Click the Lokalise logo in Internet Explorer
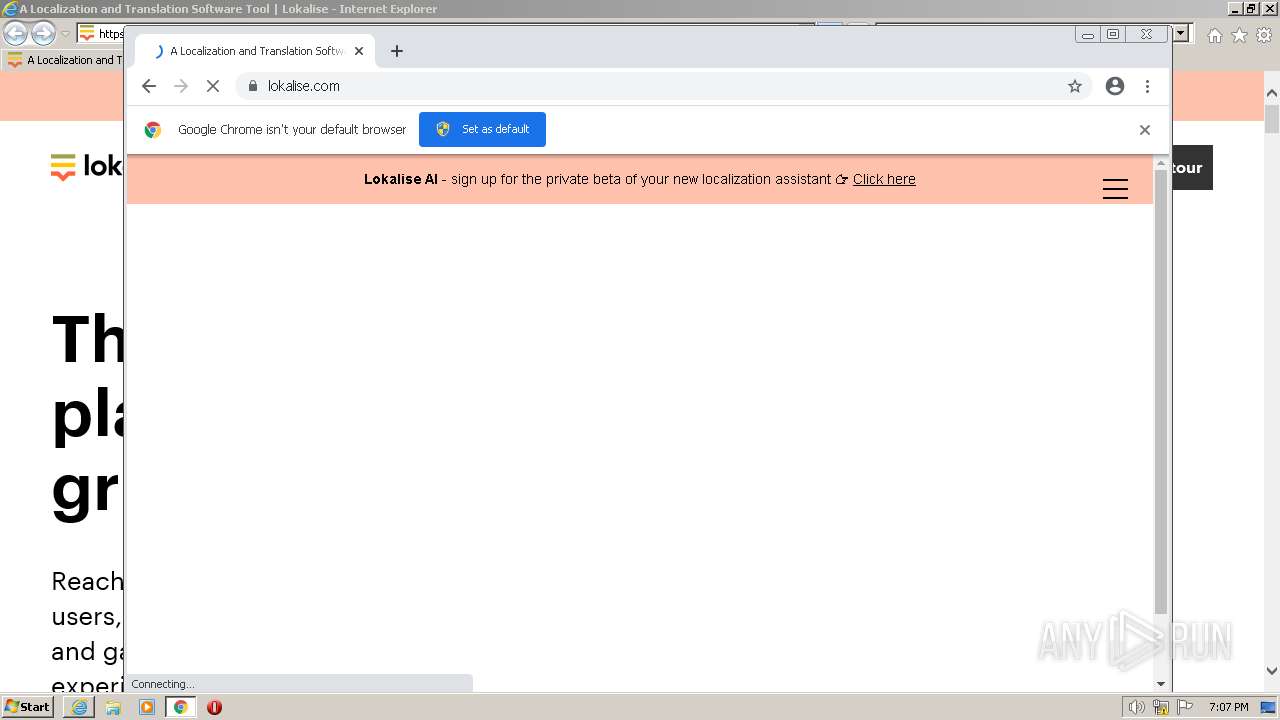Viewport: 1280px width, 720px height. pos(87,167)
